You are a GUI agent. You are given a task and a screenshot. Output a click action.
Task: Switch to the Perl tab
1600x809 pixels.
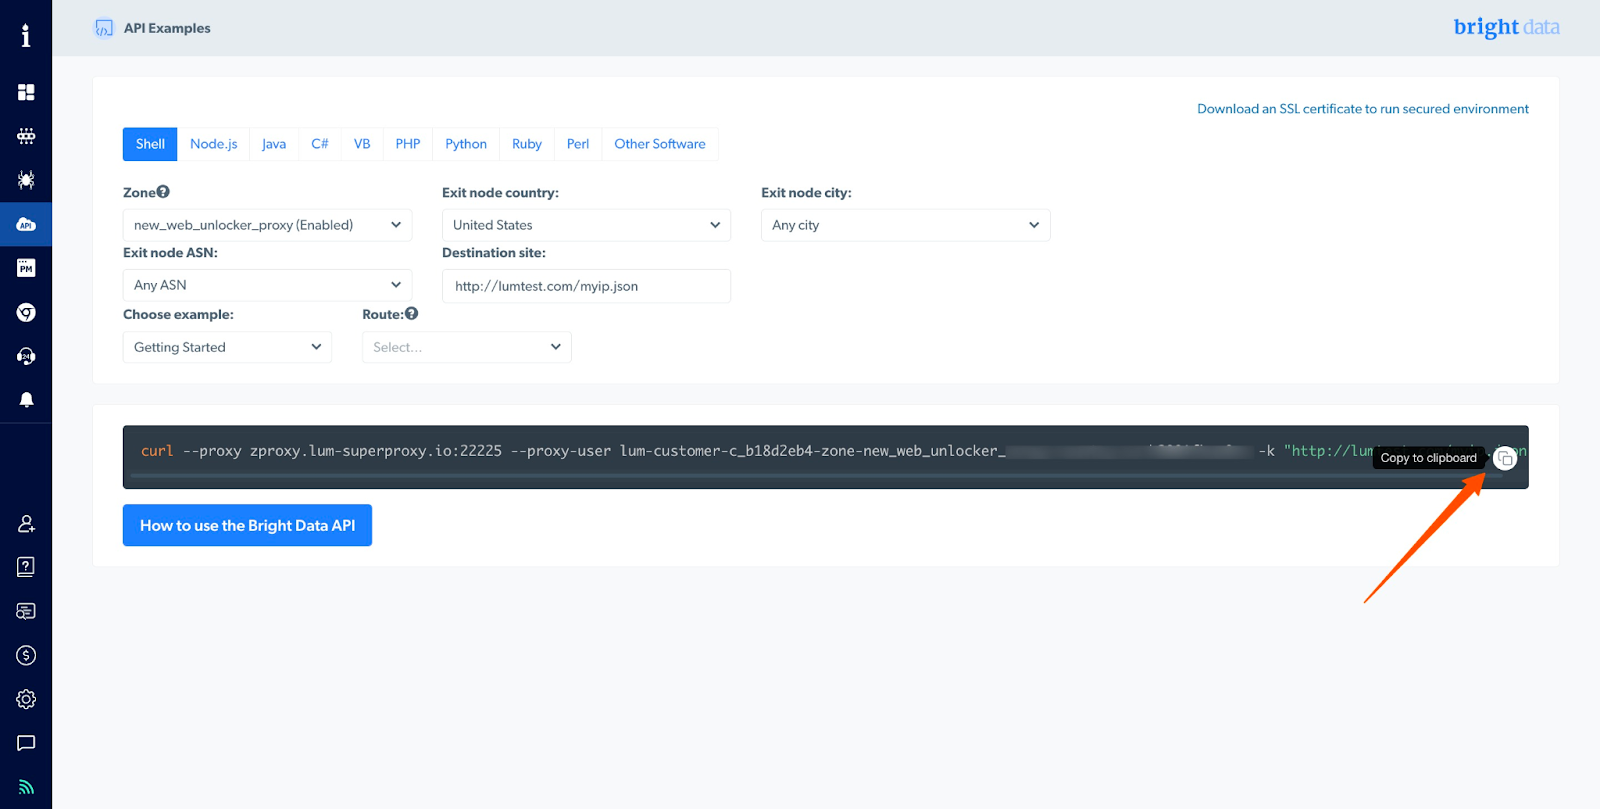pos(578,144)
